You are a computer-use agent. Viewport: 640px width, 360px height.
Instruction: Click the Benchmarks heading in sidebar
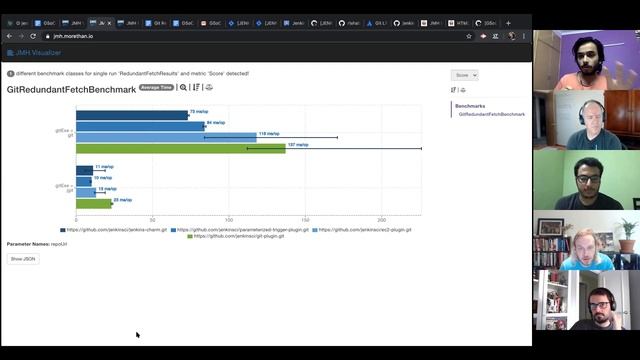pyautogui.click(x=470, y=106)
